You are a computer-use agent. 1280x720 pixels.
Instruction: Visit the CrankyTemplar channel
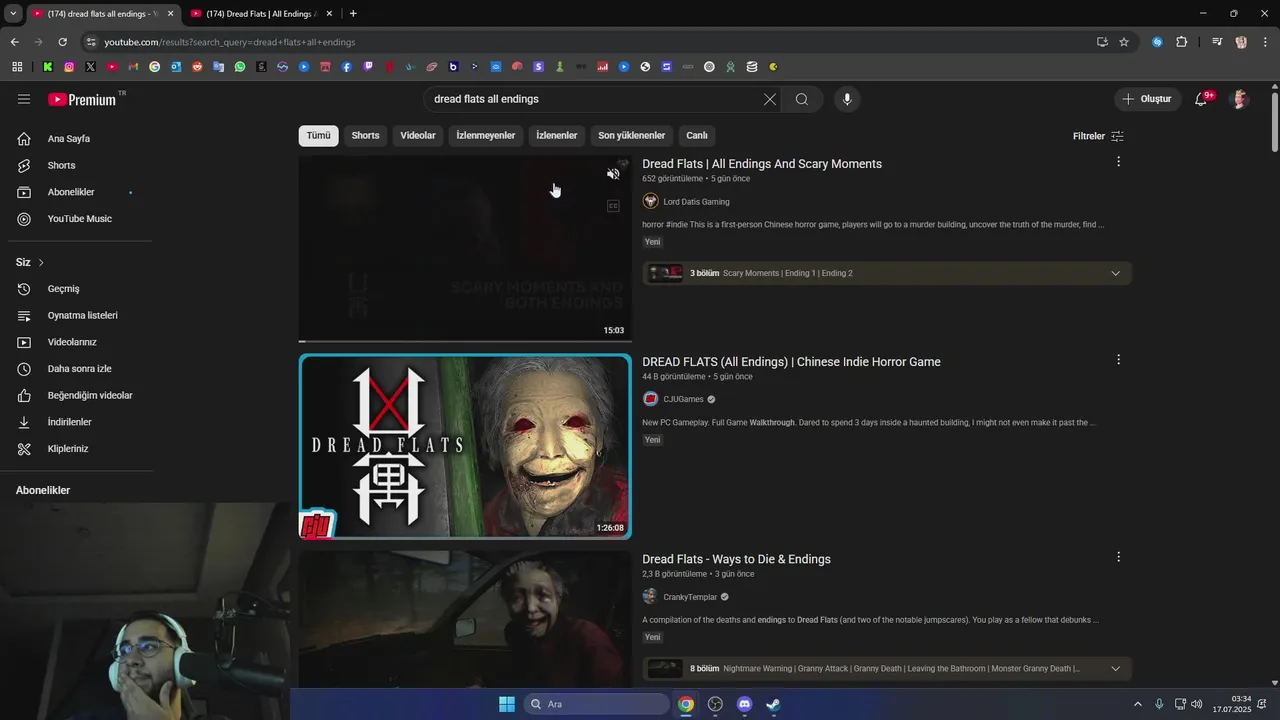(690, 597)
